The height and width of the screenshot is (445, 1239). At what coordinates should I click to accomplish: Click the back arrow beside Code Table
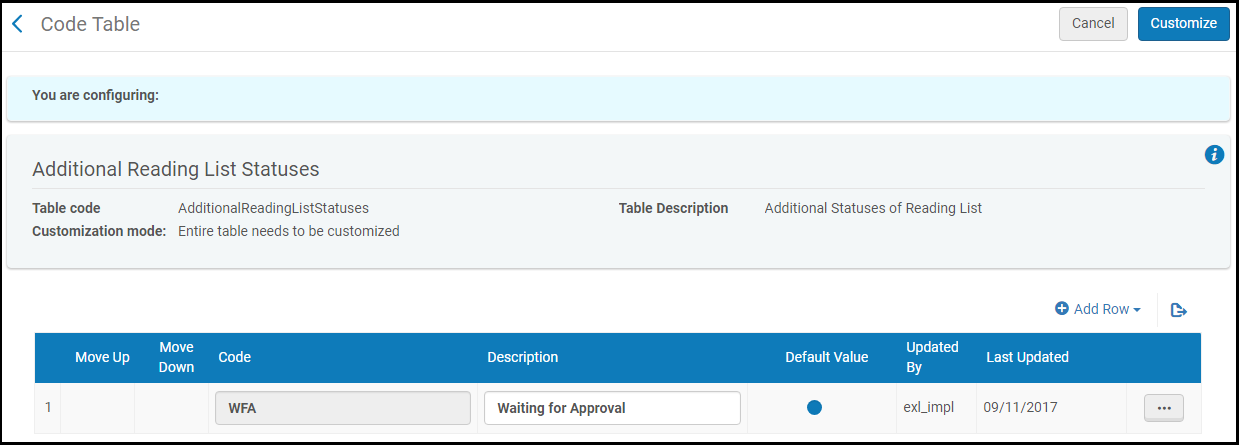point(17,24)
